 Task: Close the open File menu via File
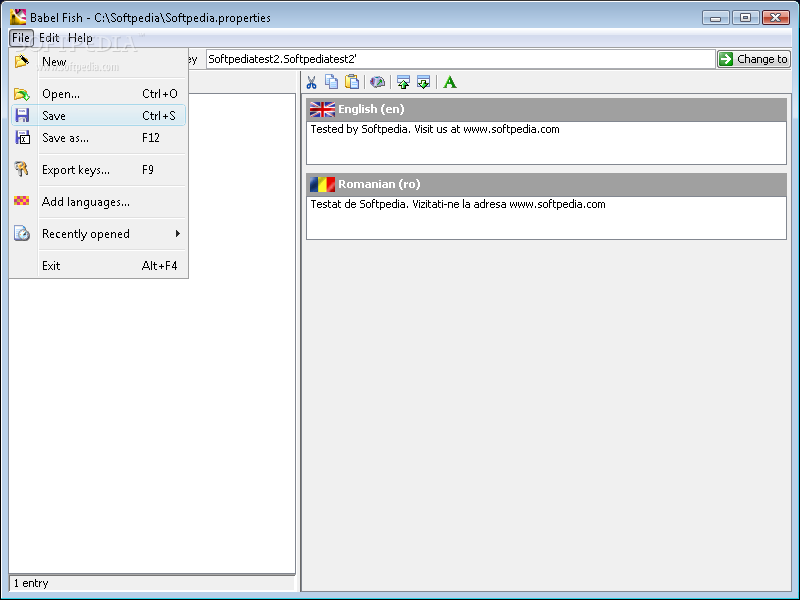21,38
